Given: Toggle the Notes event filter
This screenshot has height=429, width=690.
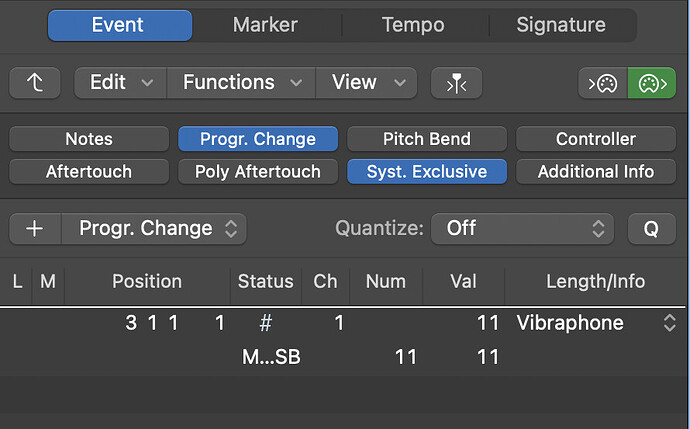Looking at the screenshot, I should (x=89, y=139).
